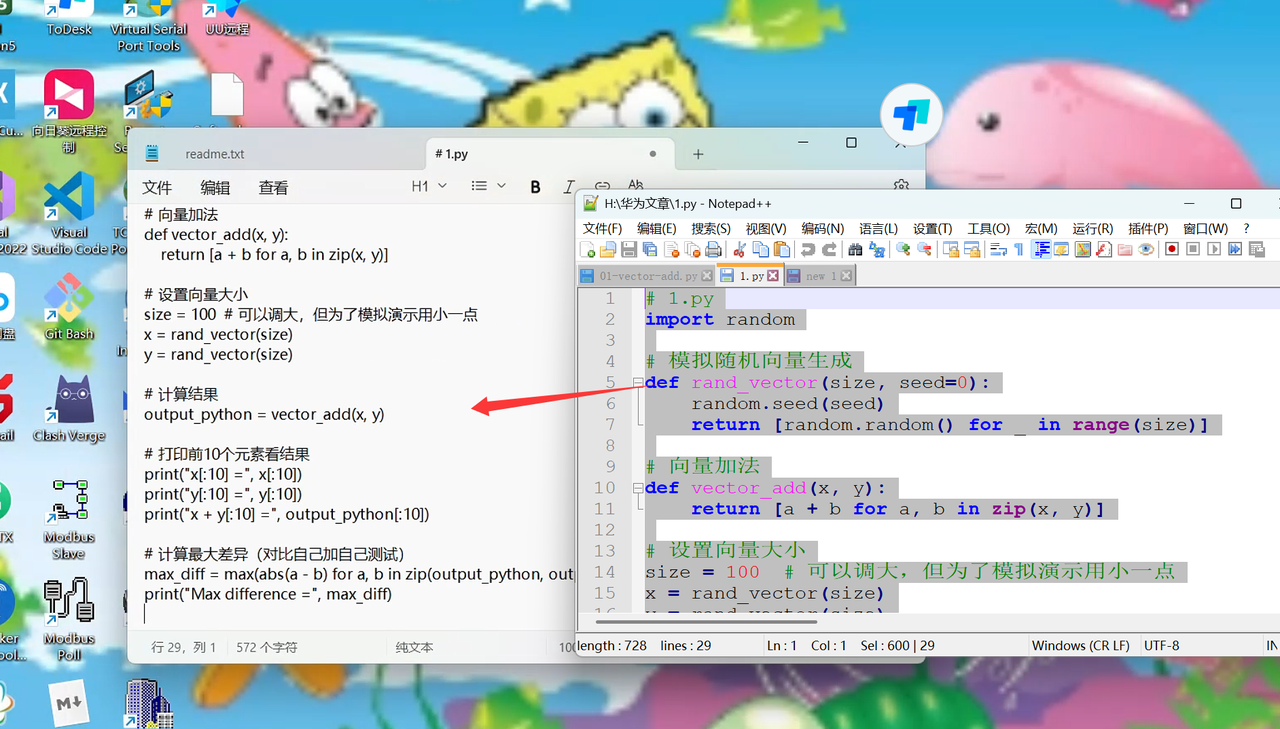
Task: Open Visual Studio Code desktop shortcut
Action: [x=69, y=208]
